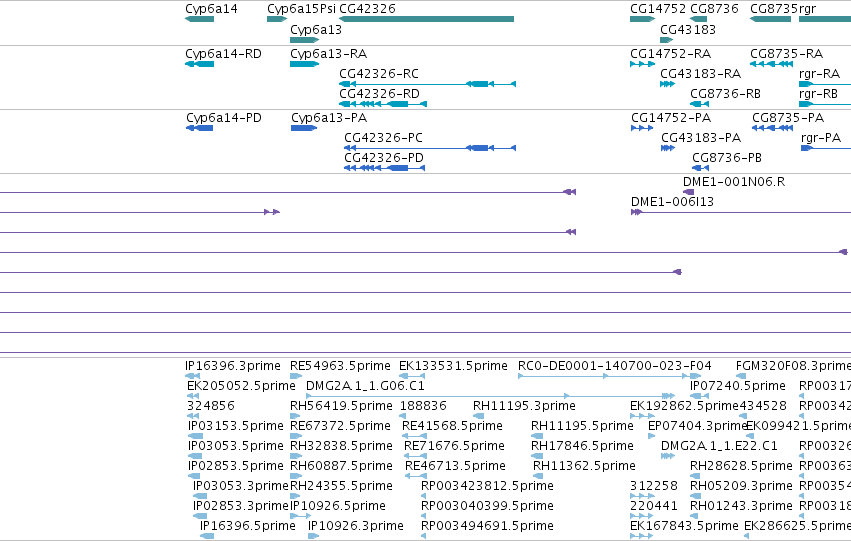
Task: Click RH56419.5prime label
Action: 341,406
